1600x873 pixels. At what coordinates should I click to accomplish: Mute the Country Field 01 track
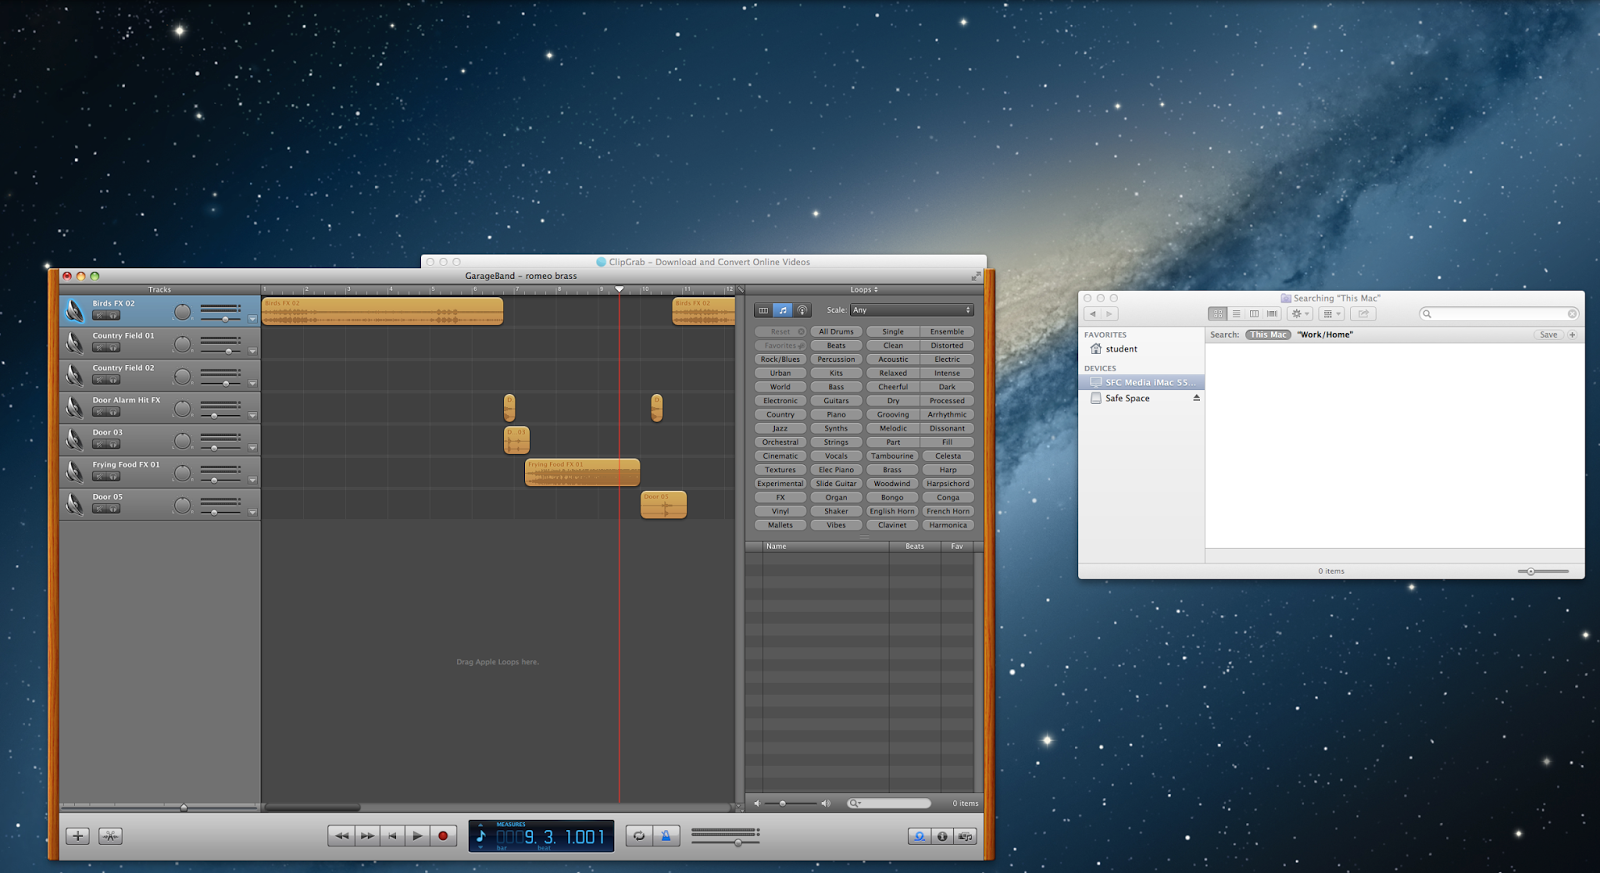tap(100, 348)
